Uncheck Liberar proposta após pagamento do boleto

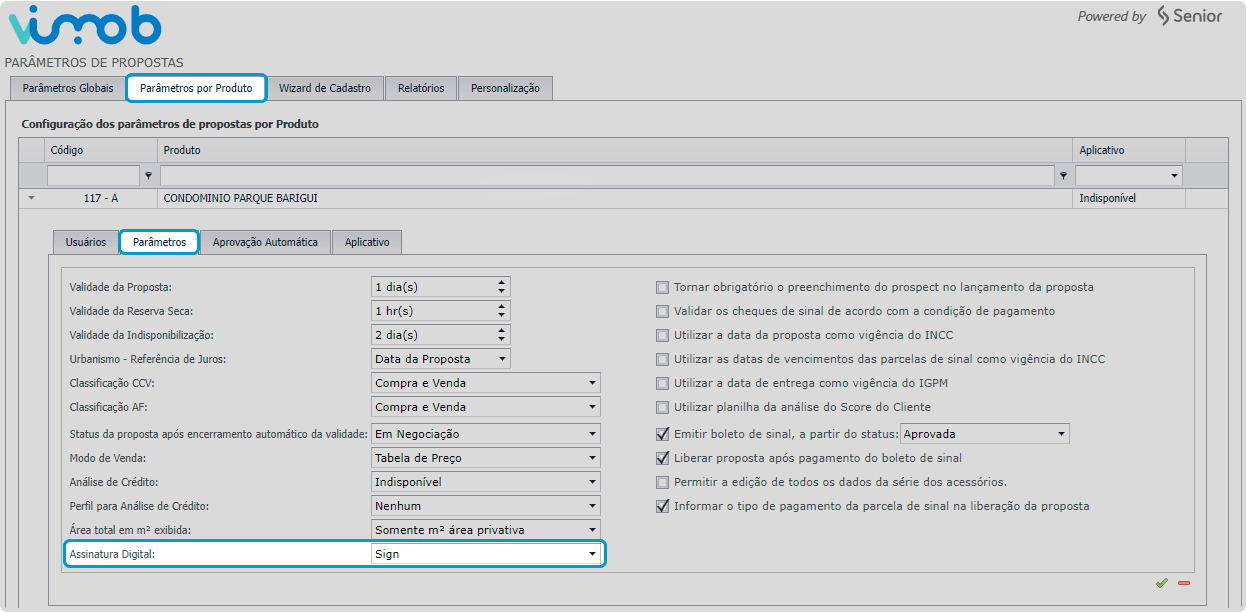click(662, 458)
